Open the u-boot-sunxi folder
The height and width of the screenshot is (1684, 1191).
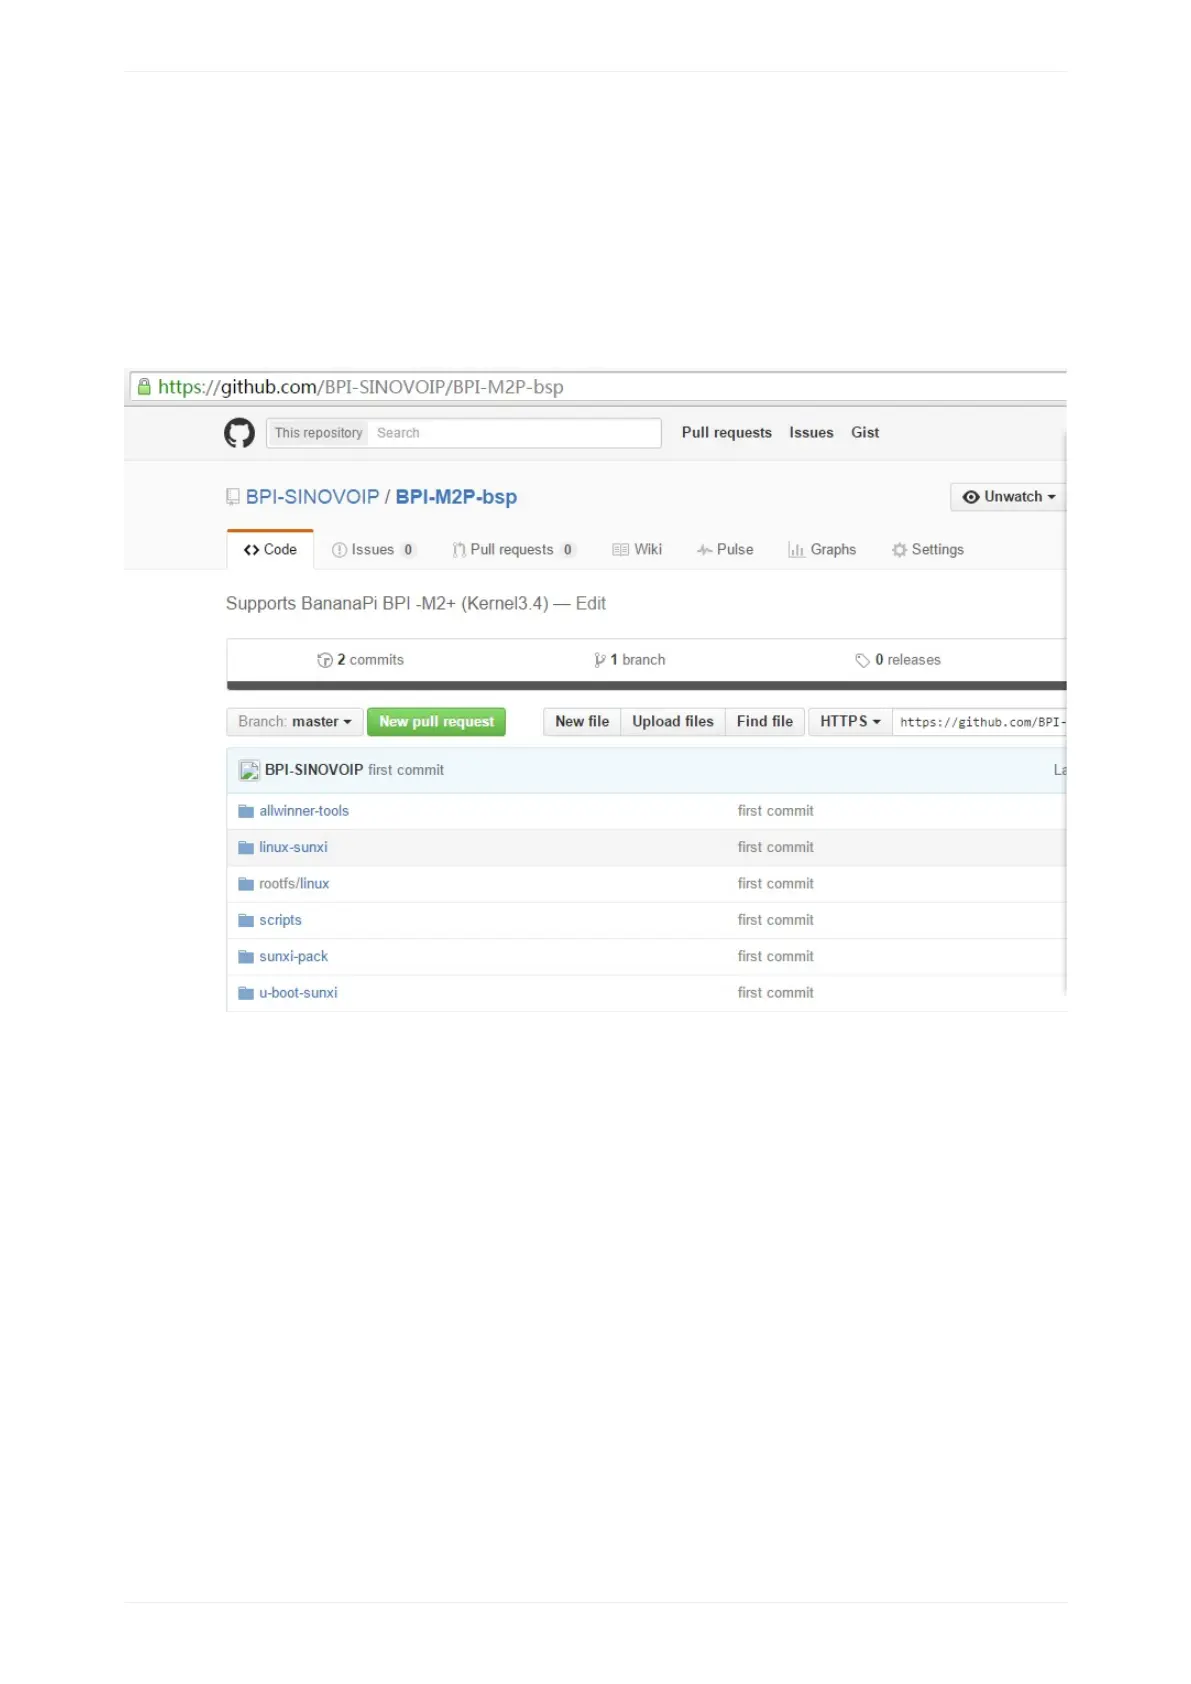point(298,993)
